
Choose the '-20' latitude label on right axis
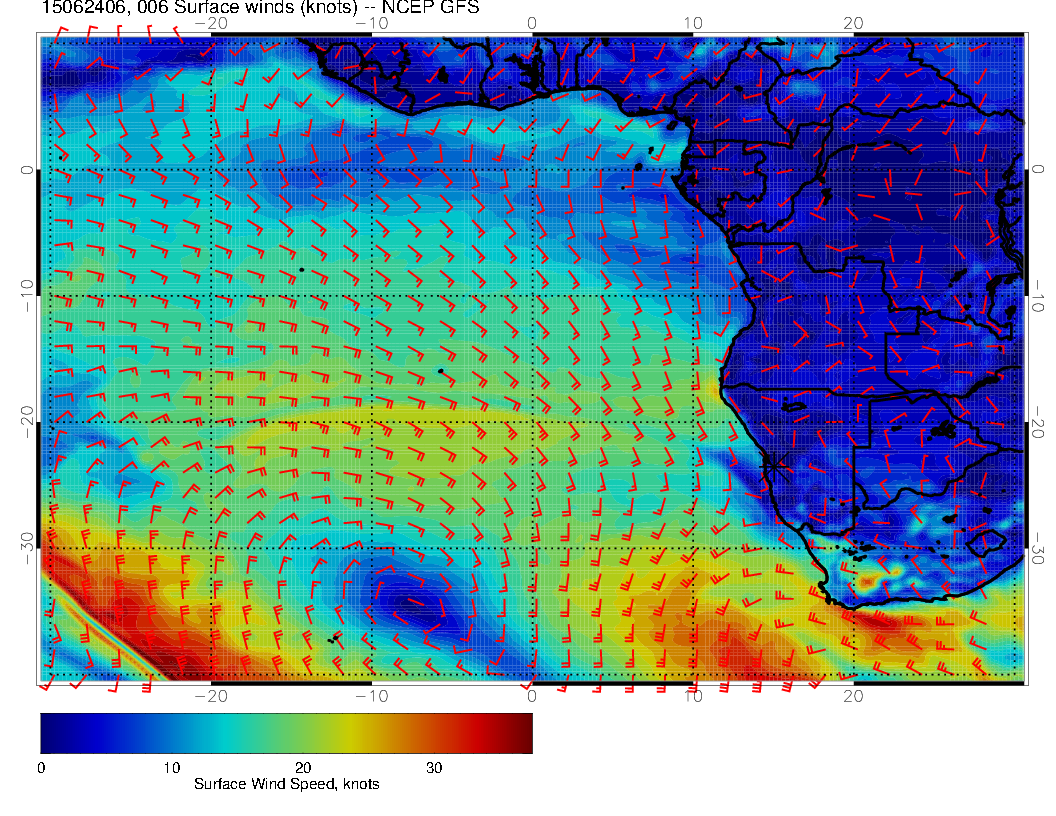[1038, 422]
